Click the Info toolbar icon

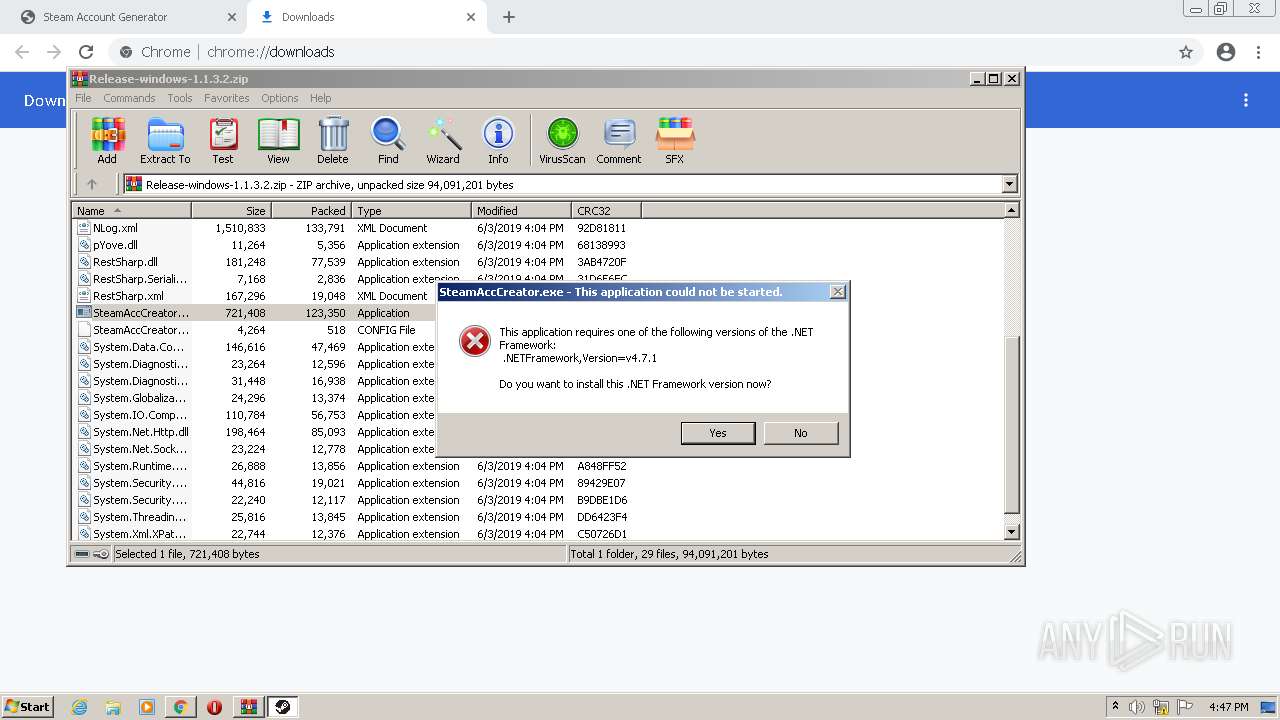pyautogui.click(x=498, y=140)
